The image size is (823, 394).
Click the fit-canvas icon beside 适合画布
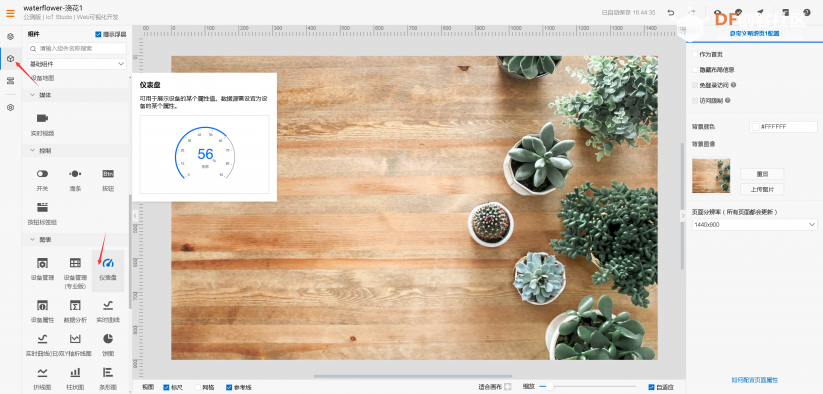pos(507,387)
